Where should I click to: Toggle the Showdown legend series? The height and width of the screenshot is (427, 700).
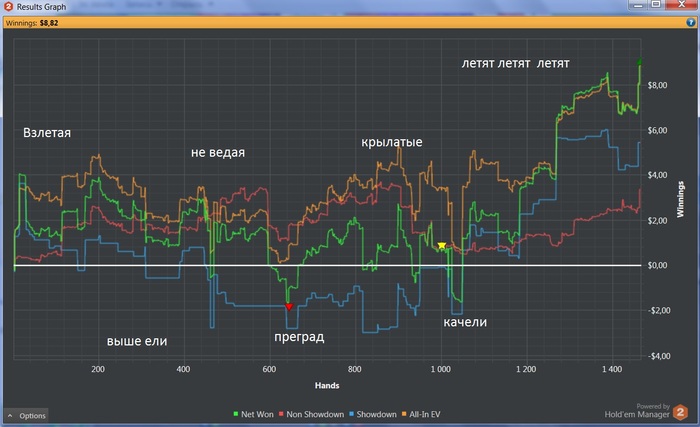pyautogui.click(x=373, y=414)
